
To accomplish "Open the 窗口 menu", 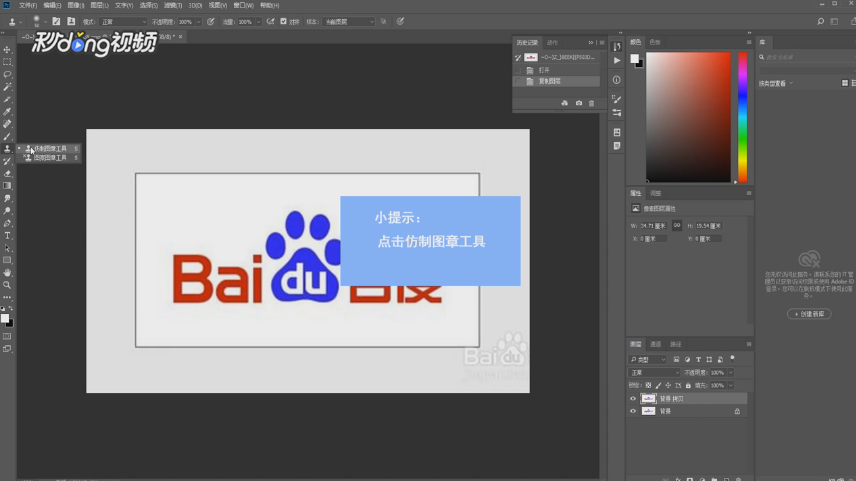I will [x=243, y=5].
